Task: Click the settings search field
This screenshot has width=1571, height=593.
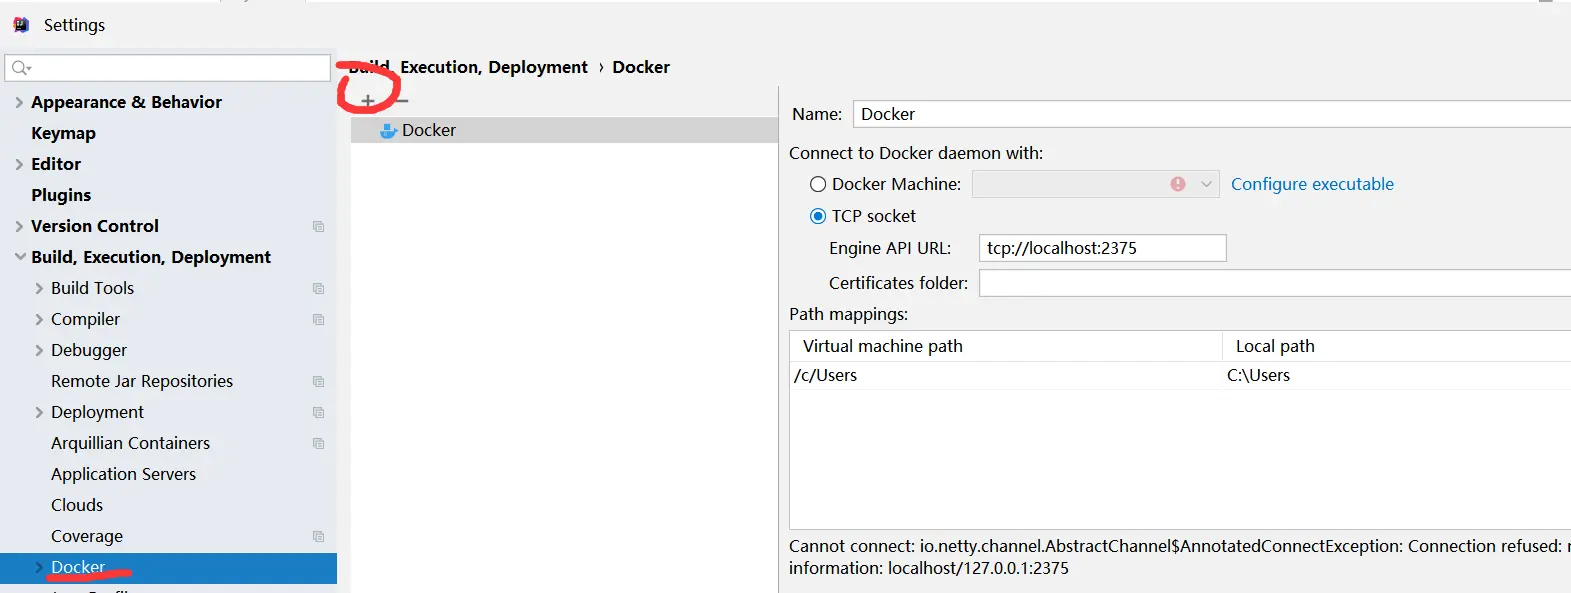Action: click(x=168, y=68)
